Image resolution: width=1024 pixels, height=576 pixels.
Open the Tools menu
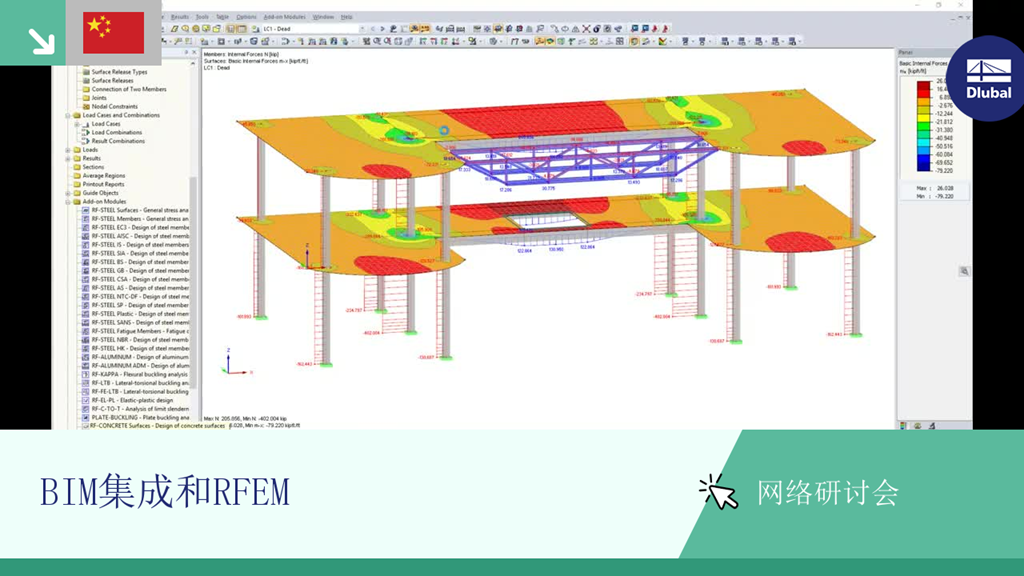pyautogui.click(x=202, y=17)
